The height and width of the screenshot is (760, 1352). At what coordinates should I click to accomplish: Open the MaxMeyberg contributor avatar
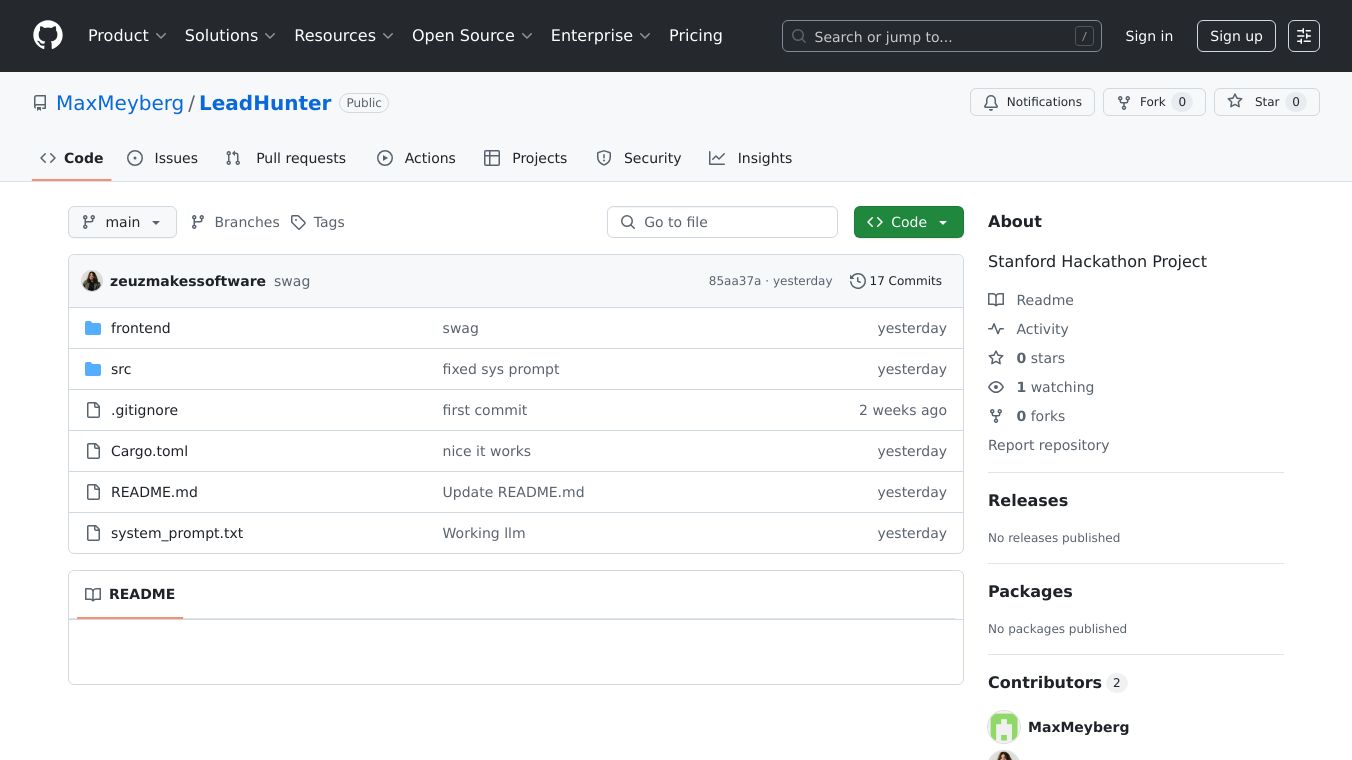1004,727
